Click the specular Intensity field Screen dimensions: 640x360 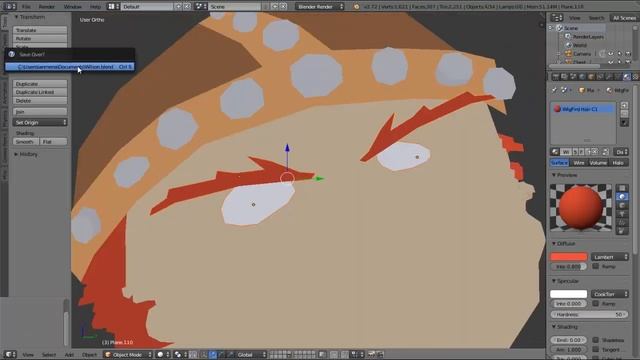click(x=569, y=304)
